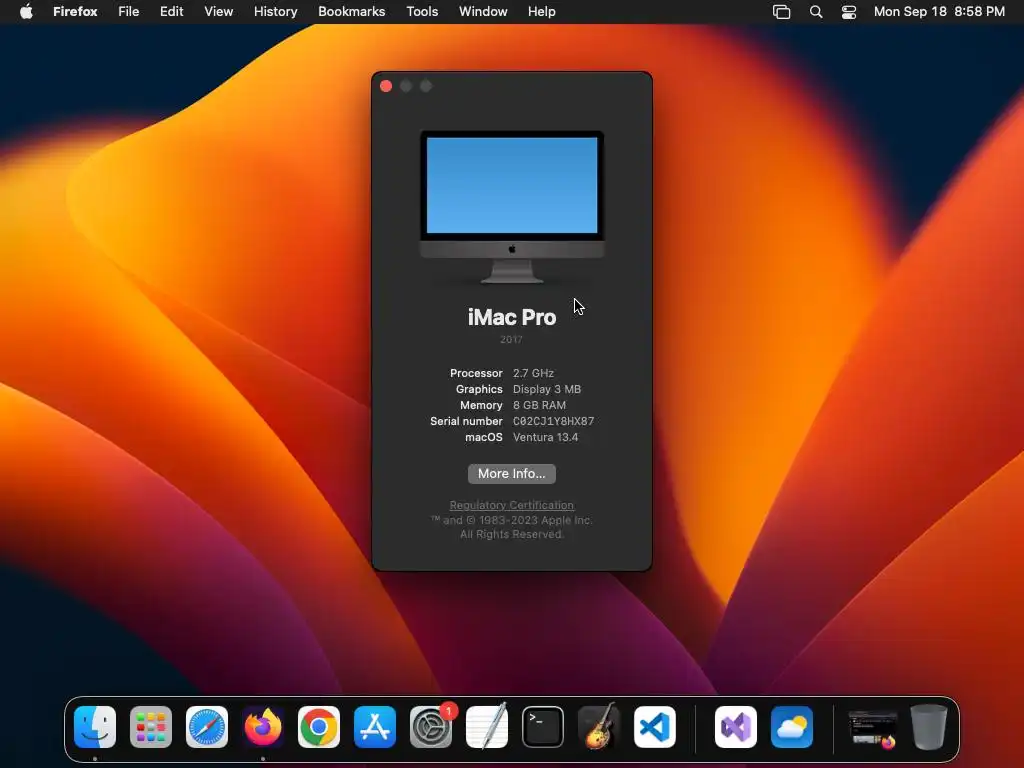This screenshot has width=1024, height=768.
Task: Open the Trash in the Dock
Action: tap(929, 727)
